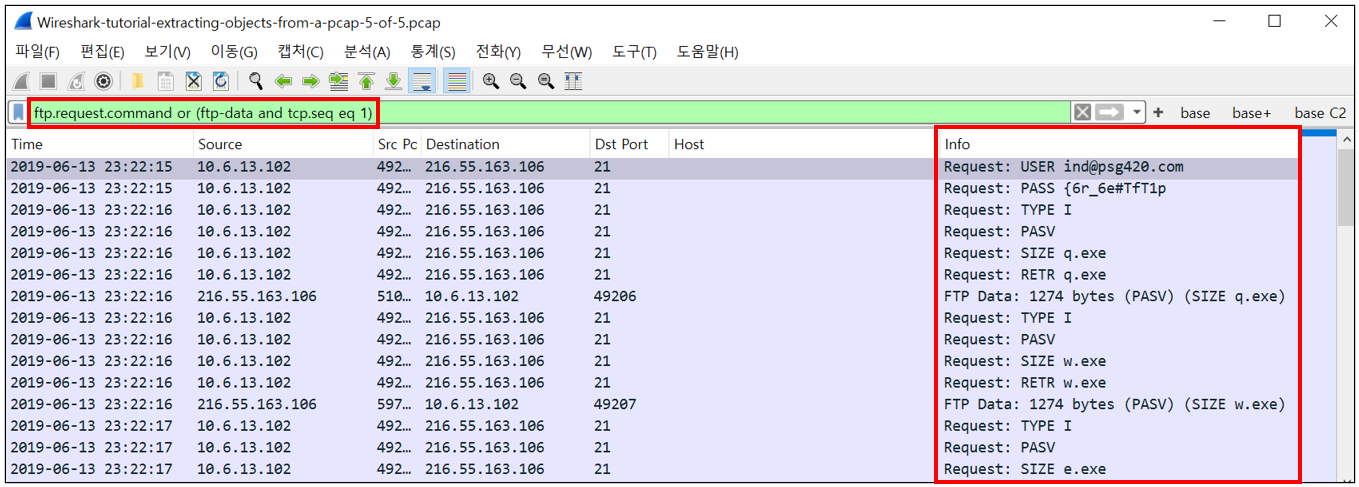Open the 보기(V) menu
Screen dimensions: 1359x487
tap(167, 52)
